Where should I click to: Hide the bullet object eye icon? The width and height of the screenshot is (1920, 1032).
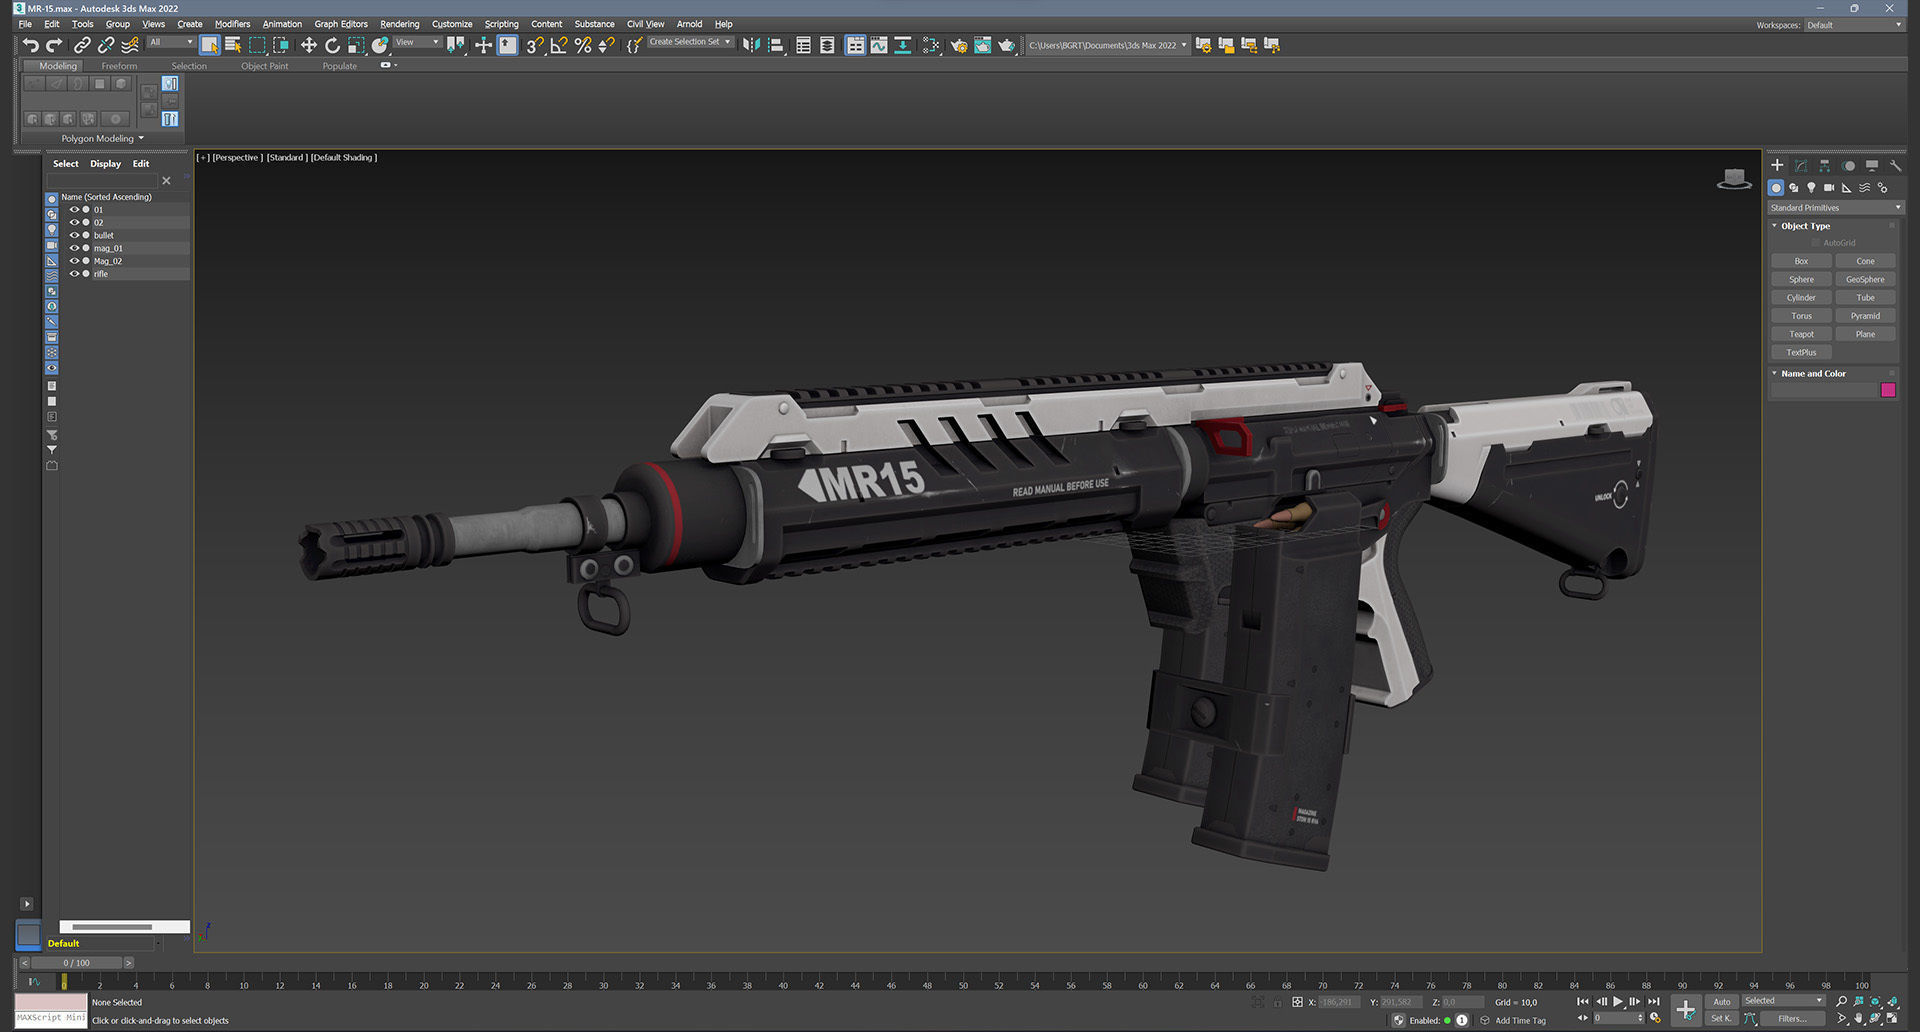tap(74, 235)
